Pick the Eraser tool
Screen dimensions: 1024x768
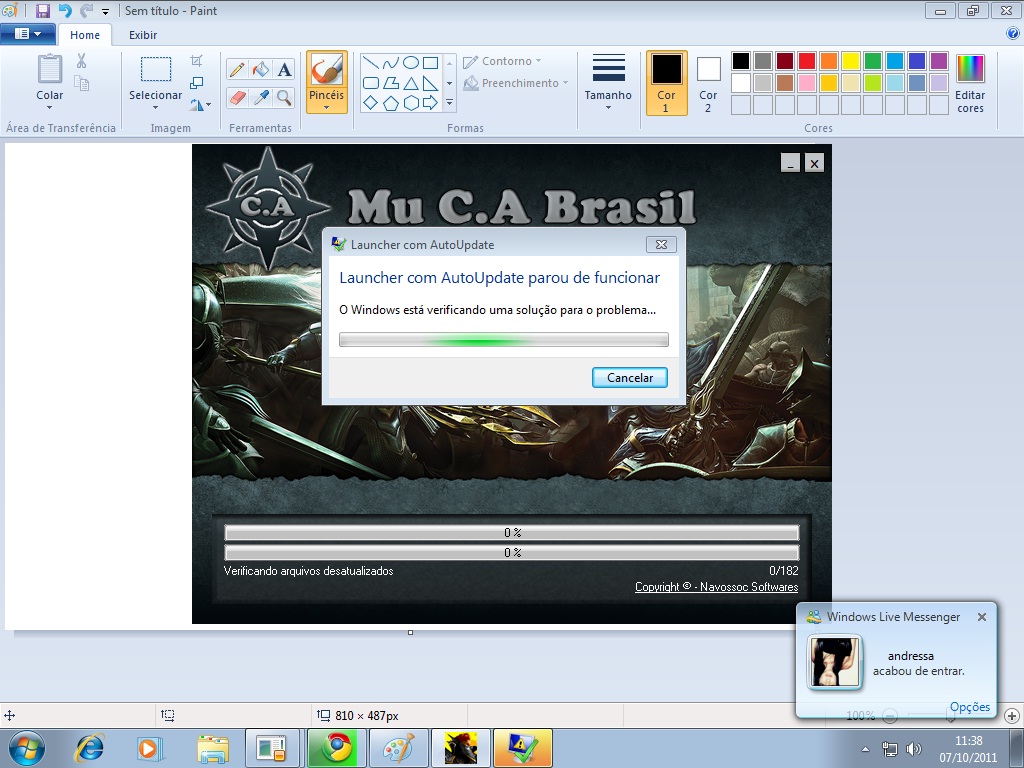tap(237, 97)
